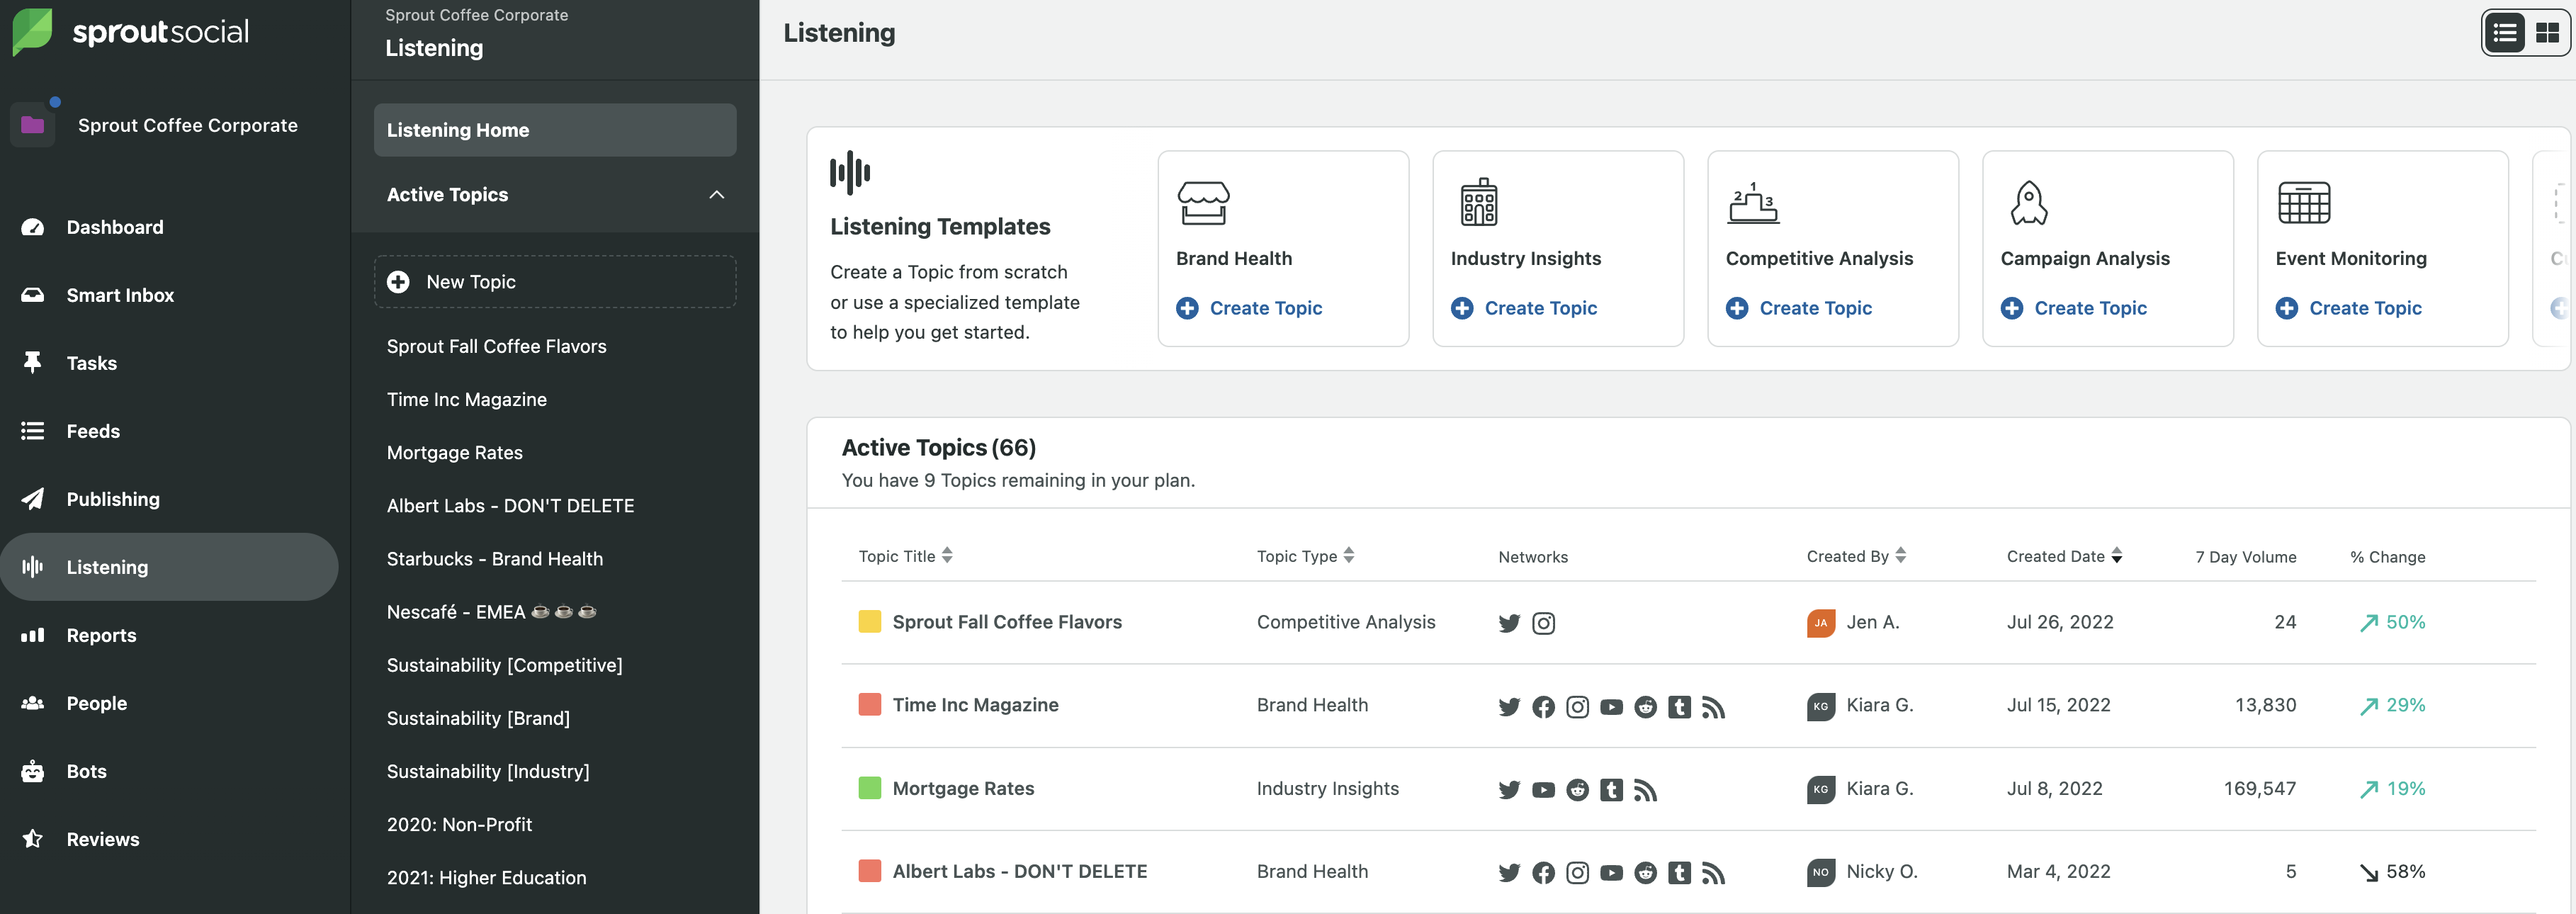Click RSS icon in Albert Labs row
The height and width of the screenshot is (914, 2576).
[x=1714, y=873]
